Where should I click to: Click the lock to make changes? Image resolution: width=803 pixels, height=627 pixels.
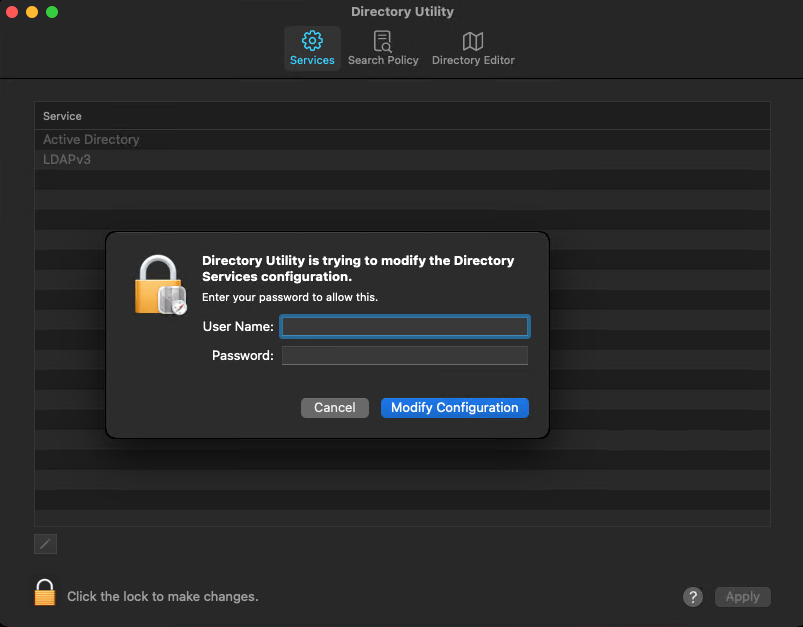click(45, 592)
